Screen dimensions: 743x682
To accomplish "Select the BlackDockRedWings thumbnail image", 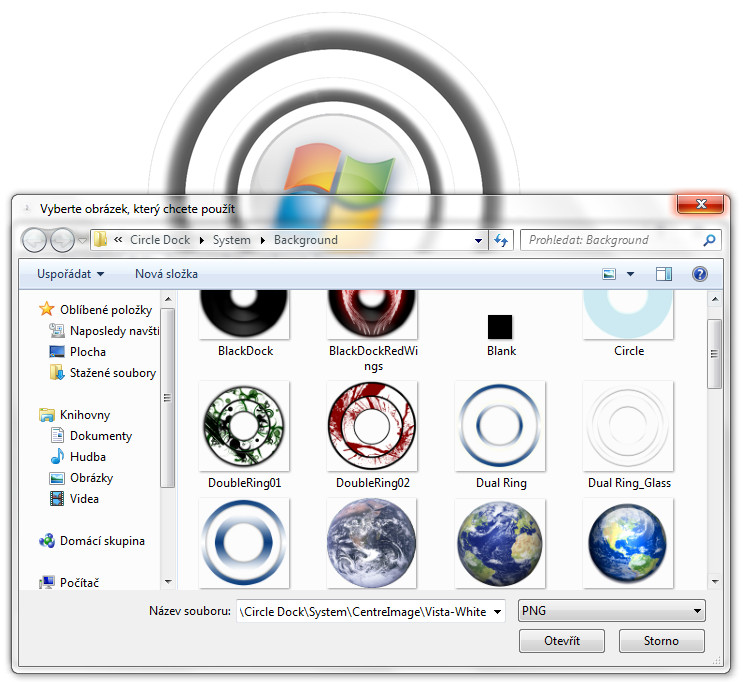I will [x=372, y=315].
